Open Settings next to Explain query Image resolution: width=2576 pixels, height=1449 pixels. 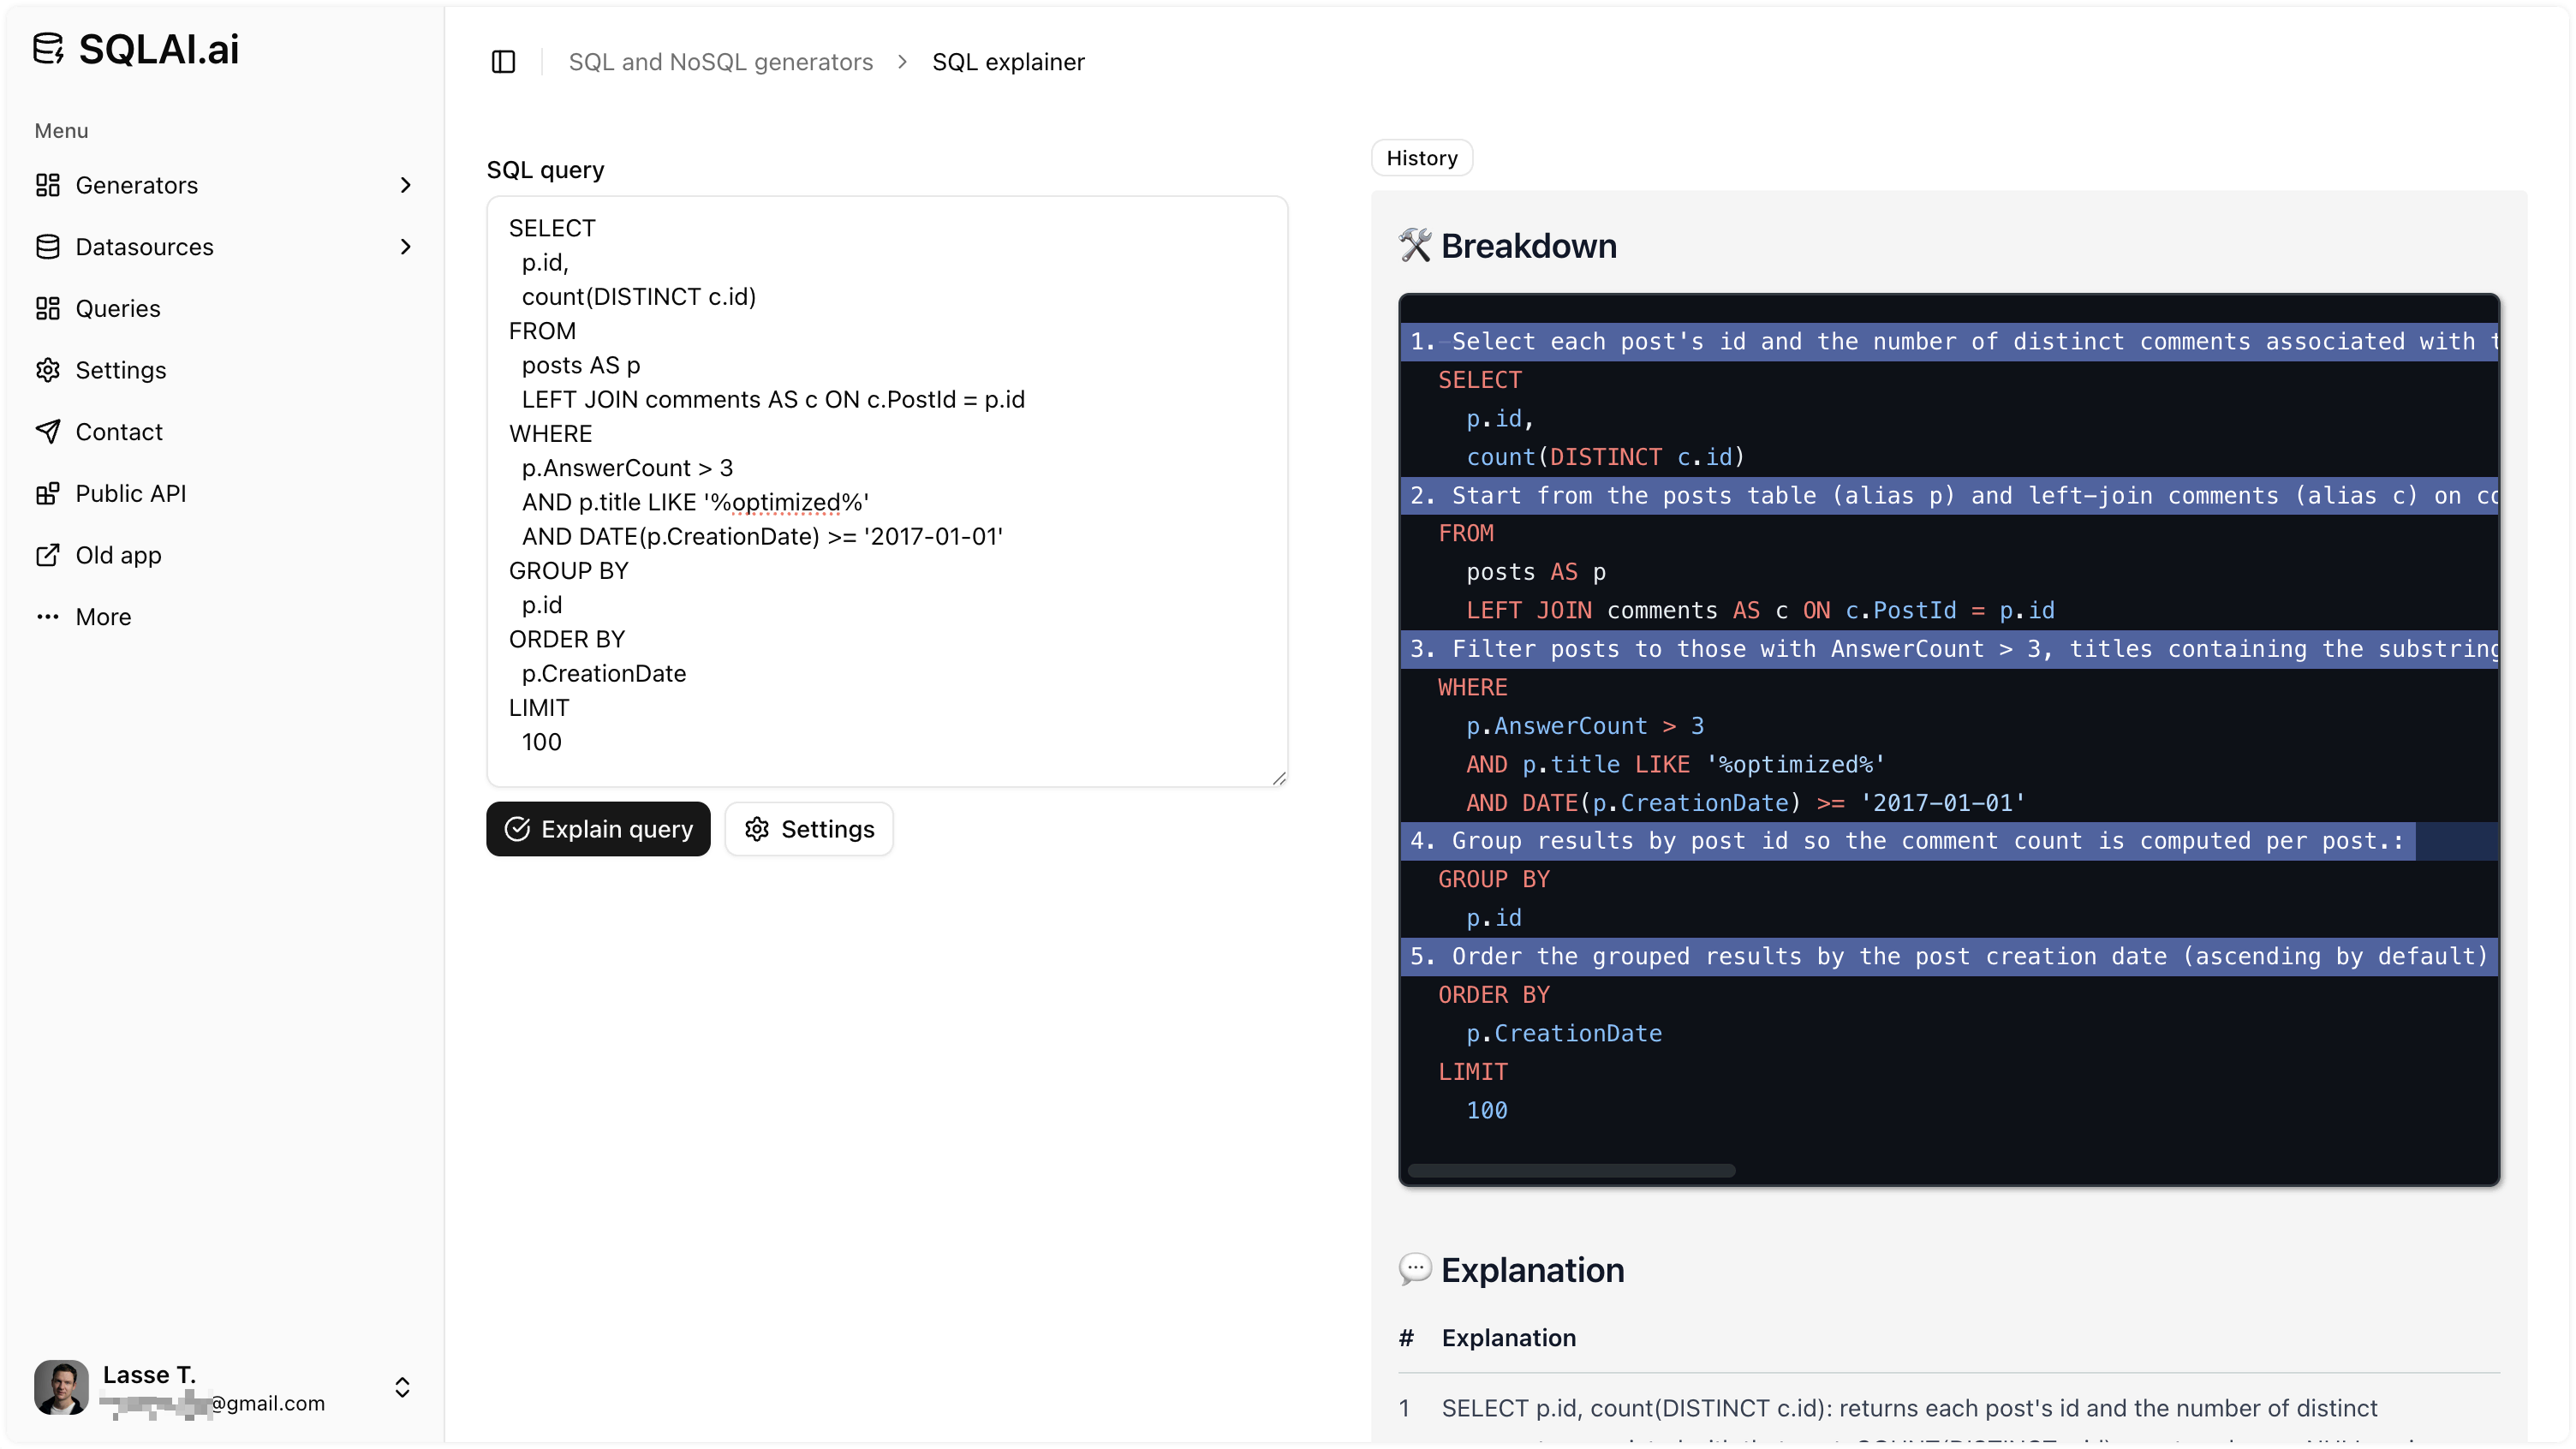tap(808, 829)
